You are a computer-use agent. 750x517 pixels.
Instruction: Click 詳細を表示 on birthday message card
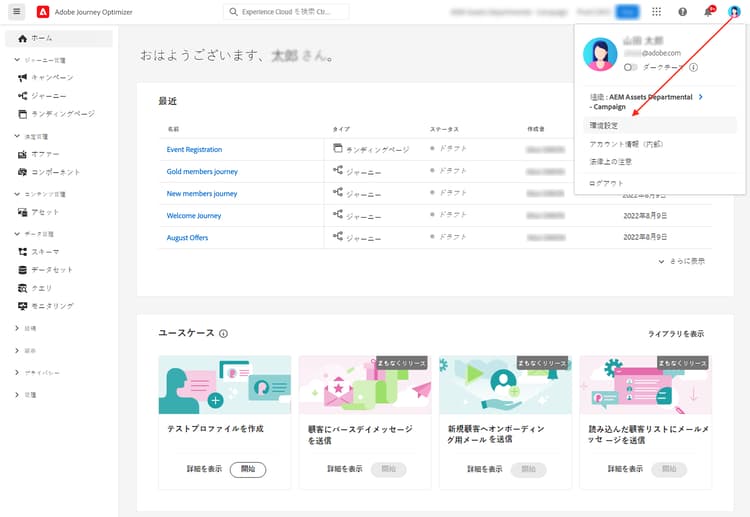[345, 469]
